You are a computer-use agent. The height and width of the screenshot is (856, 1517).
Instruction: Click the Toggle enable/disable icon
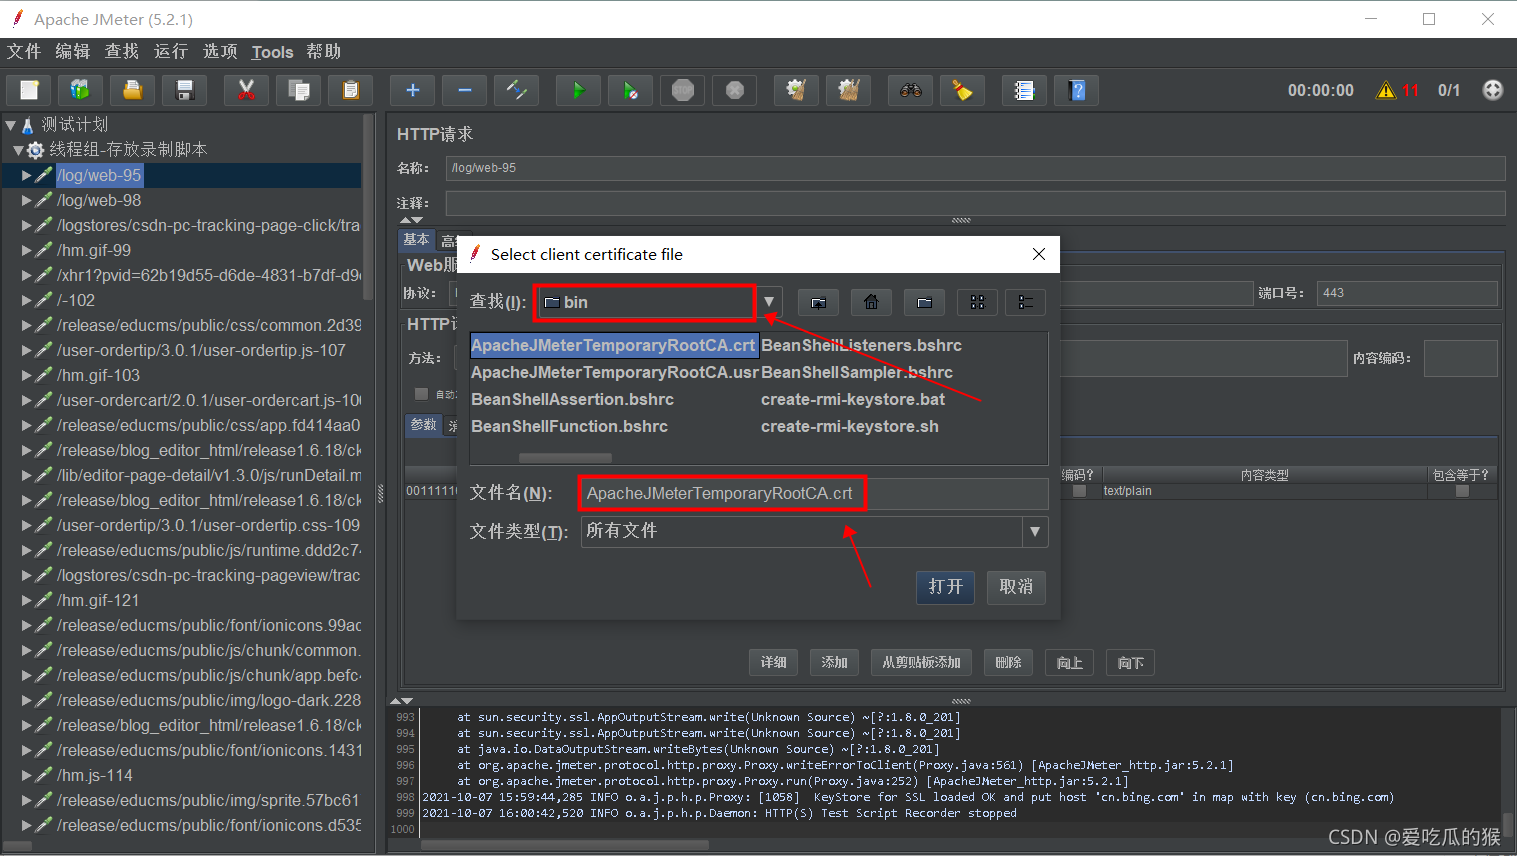[516, 90]
